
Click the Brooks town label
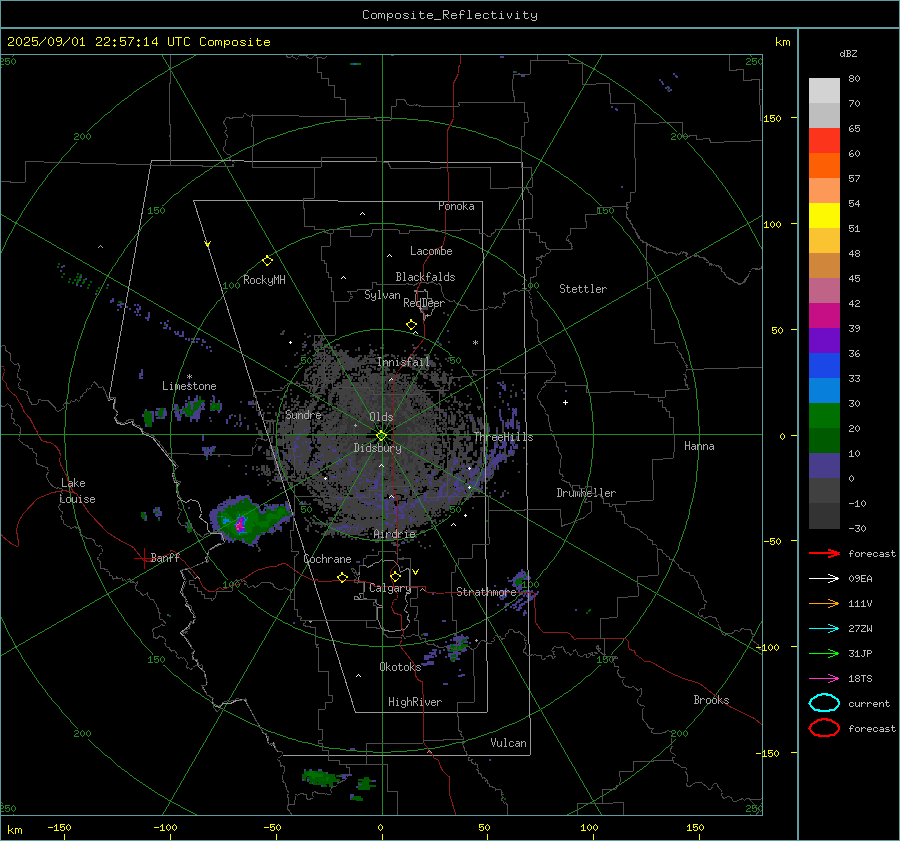pos(711,700)
